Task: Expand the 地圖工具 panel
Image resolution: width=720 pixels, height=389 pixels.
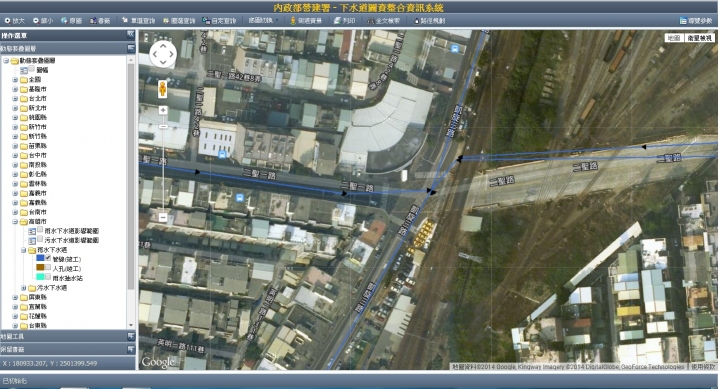Action: click(x=131, y=336)
